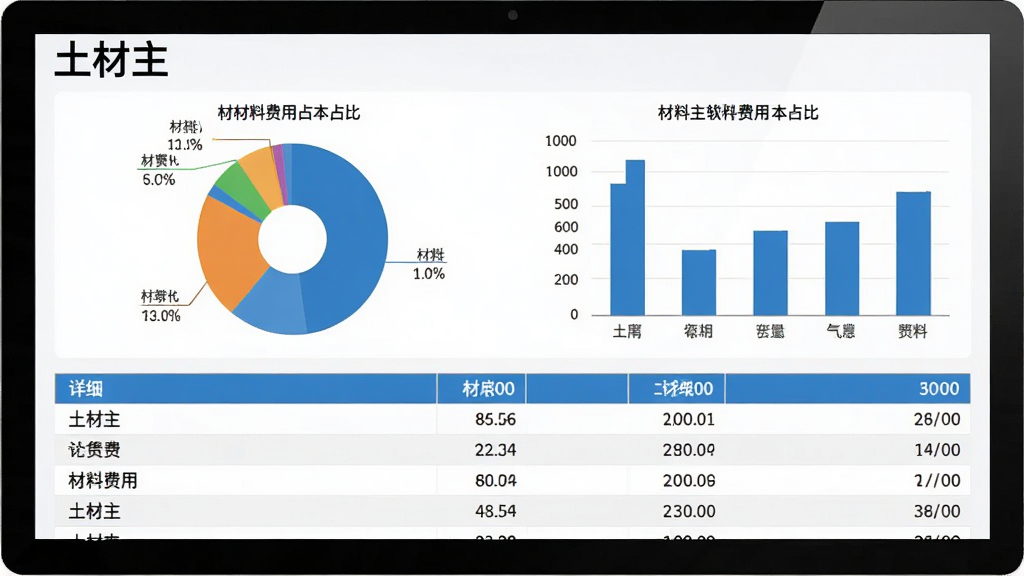Click the table cell 85.56
This screenshot has height=576, width=1024.
[x=496, y=419]
